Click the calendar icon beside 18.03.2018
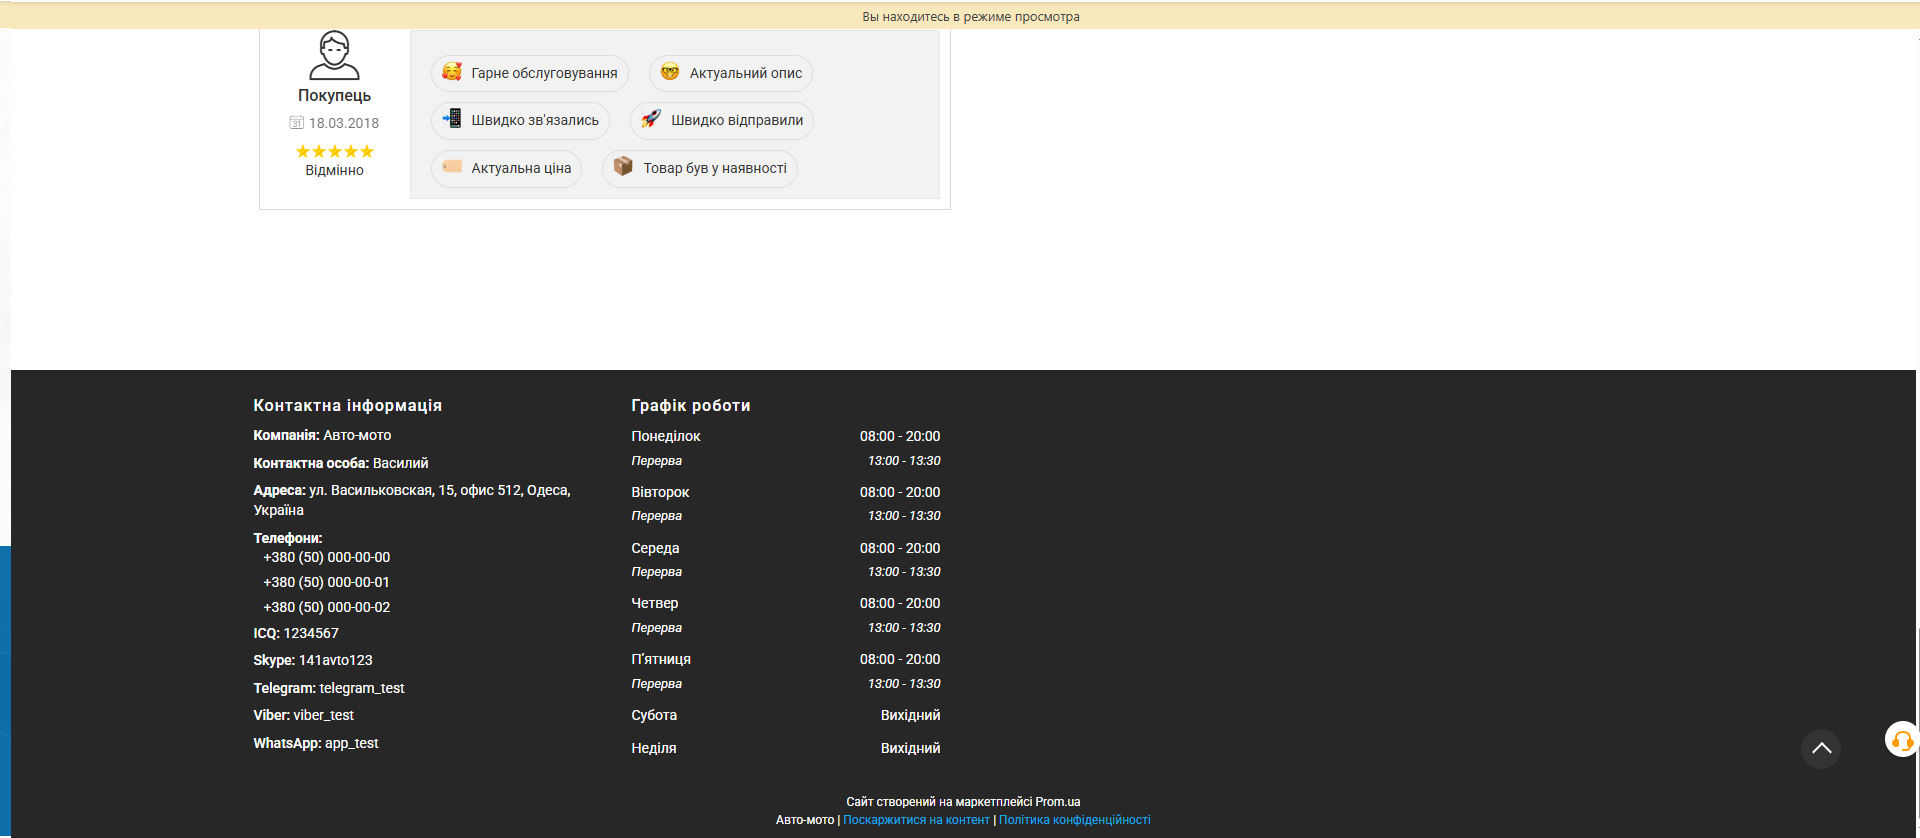 coord(296,123)
